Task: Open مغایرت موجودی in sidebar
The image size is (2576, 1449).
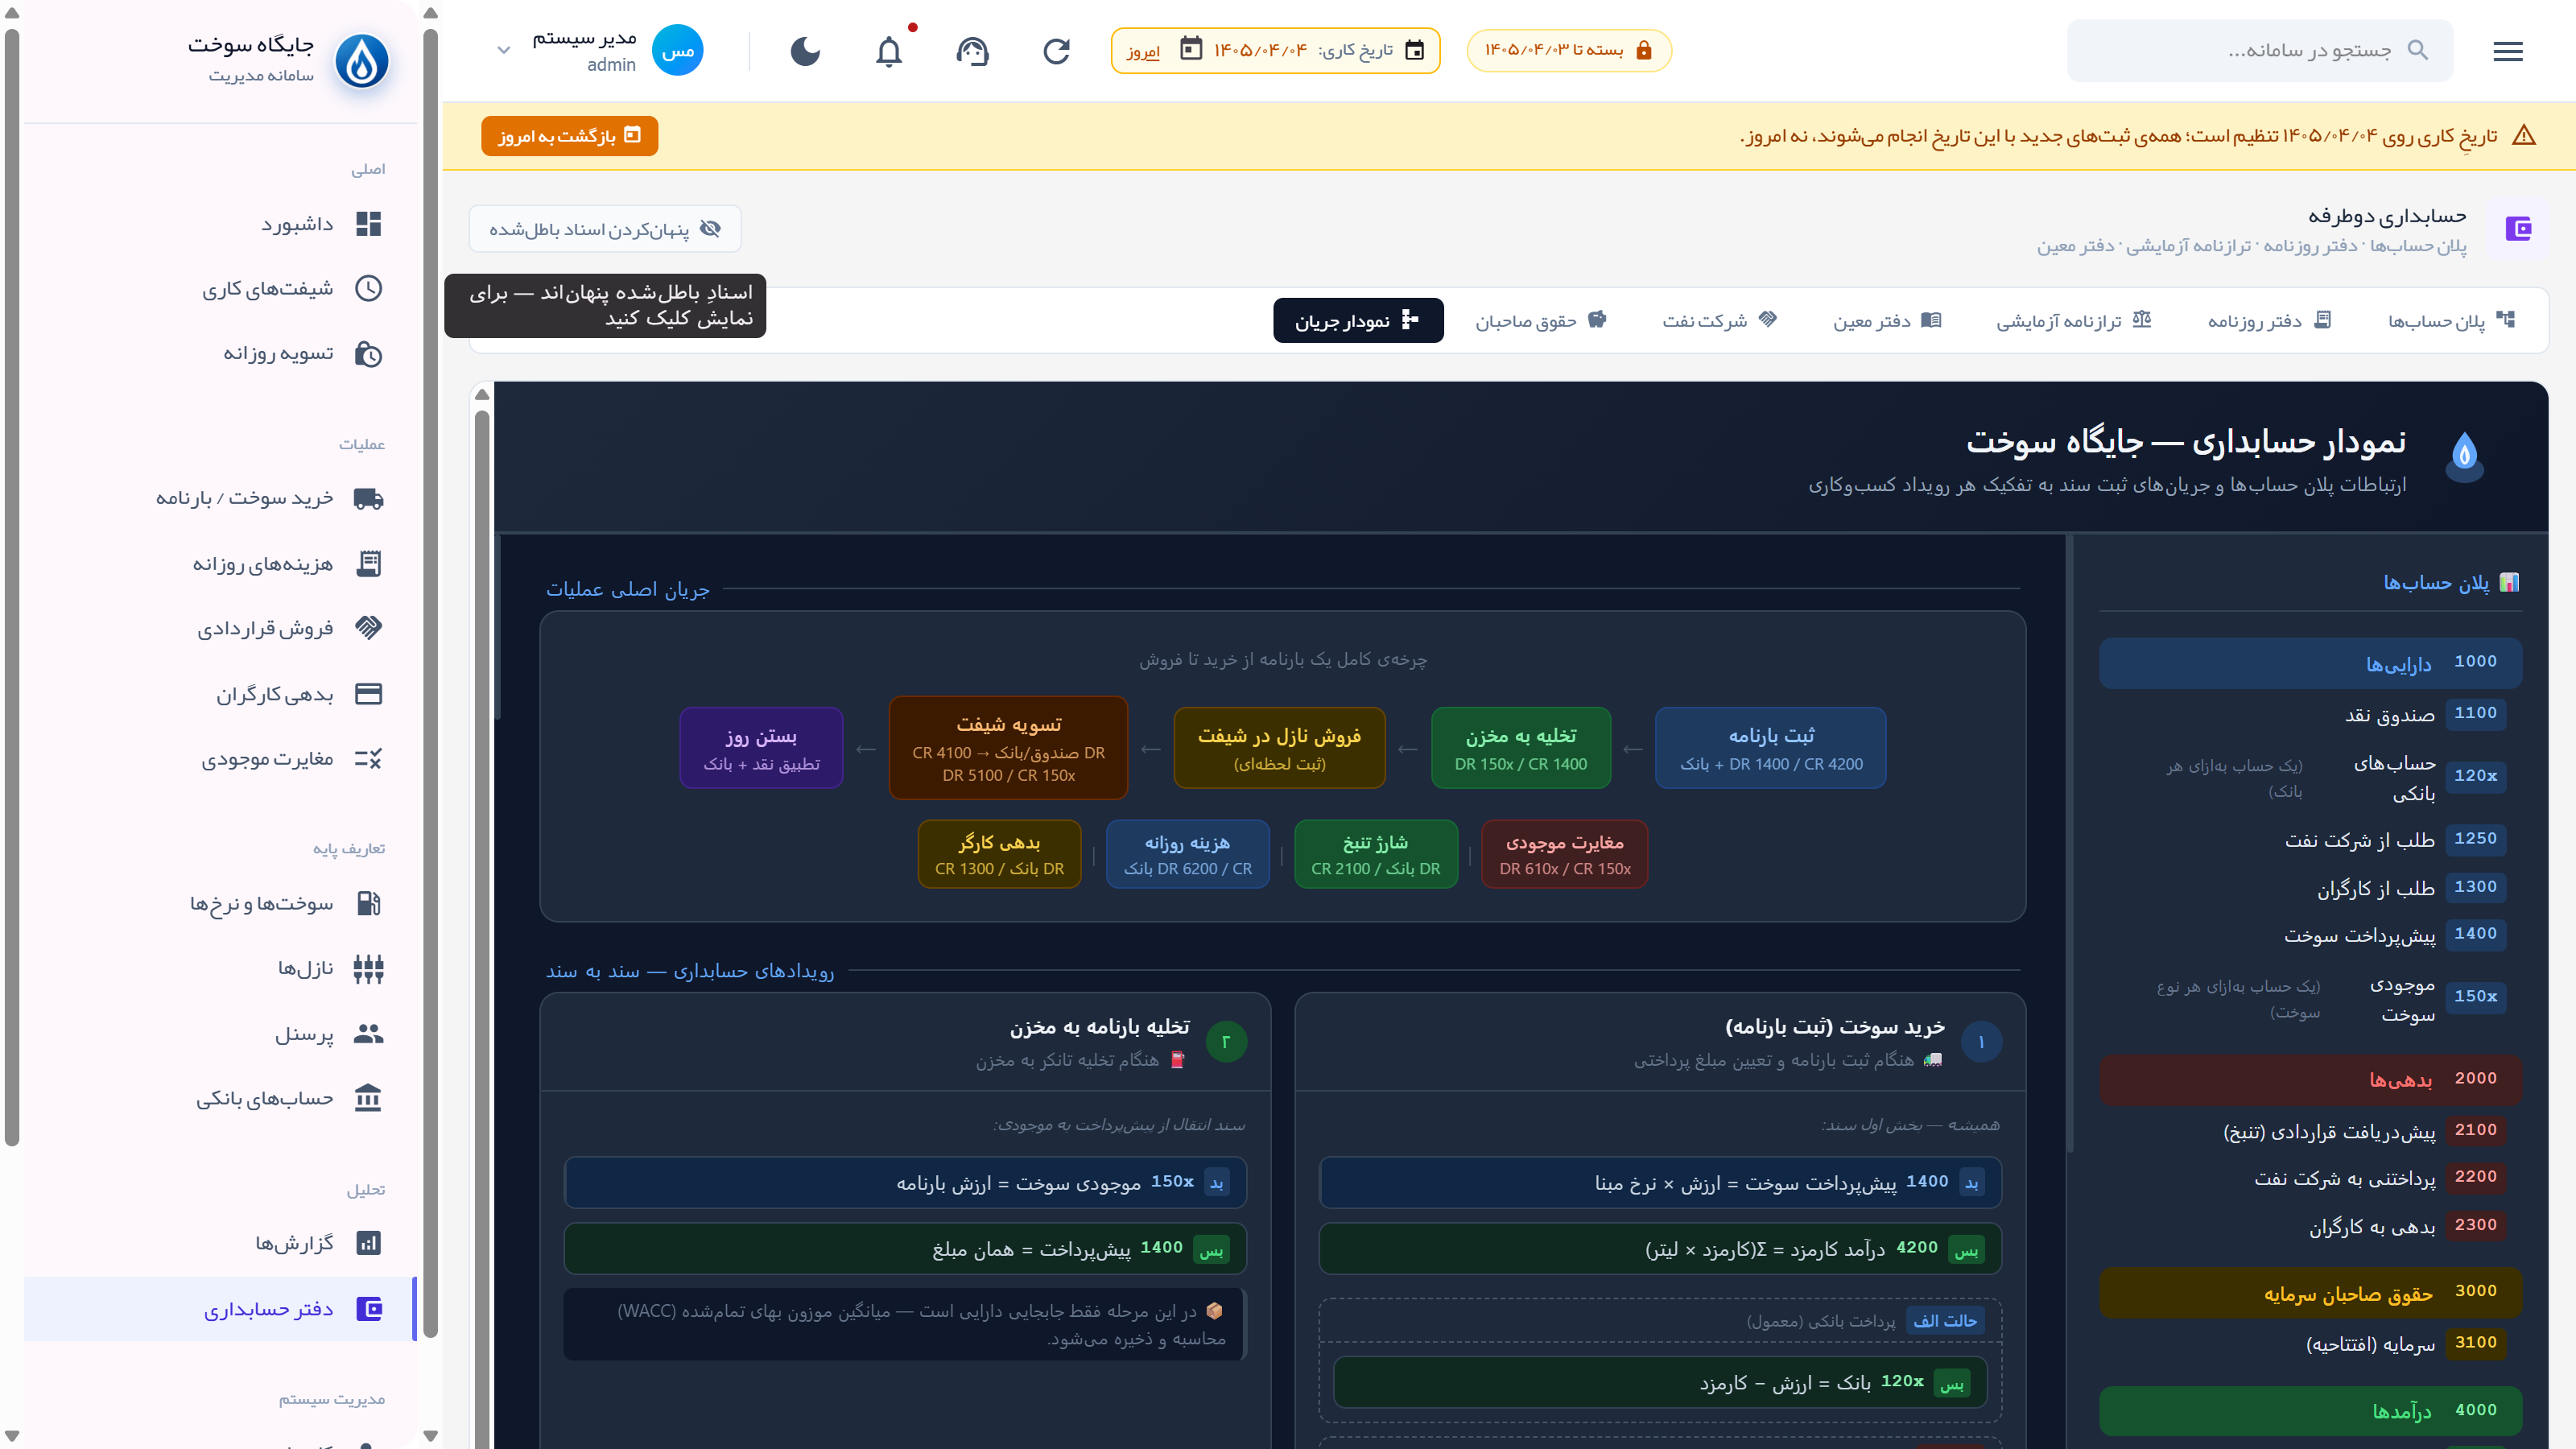Action: point(220,759)
